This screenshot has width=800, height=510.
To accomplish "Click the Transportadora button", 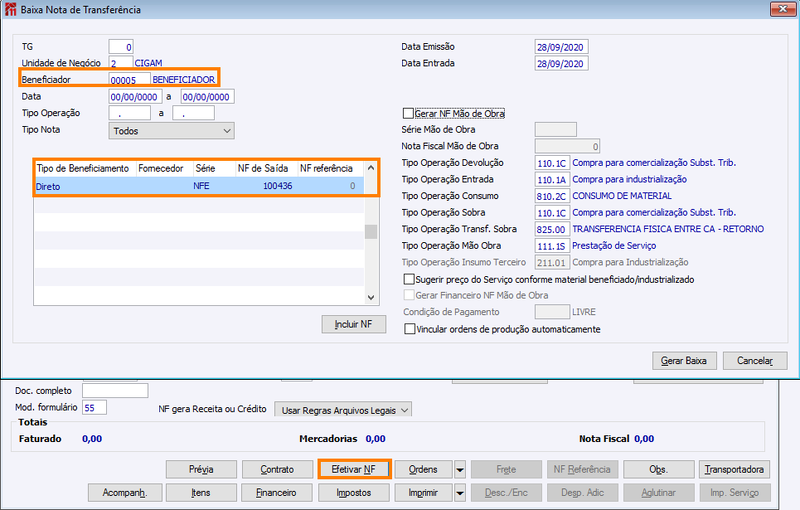I will tap(735, 469).
